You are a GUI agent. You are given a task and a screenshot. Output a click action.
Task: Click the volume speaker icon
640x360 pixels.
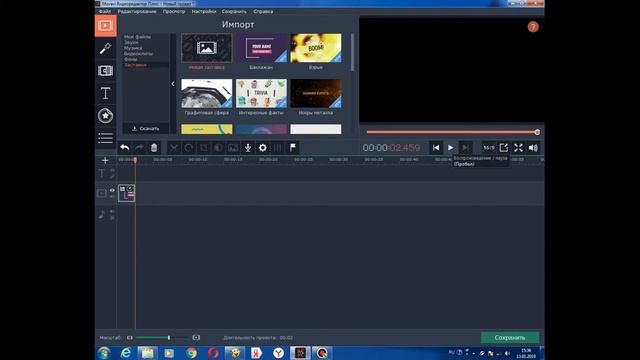click(x=533, y=148)
